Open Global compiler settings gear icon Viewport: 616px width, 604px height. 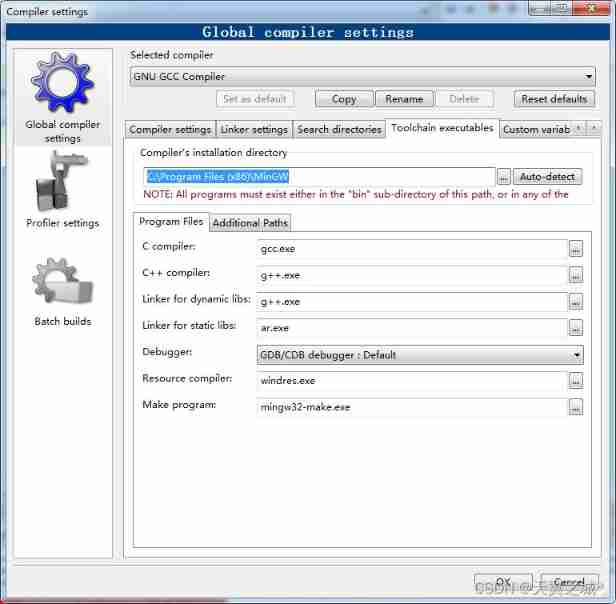click(x=62, y=82)
